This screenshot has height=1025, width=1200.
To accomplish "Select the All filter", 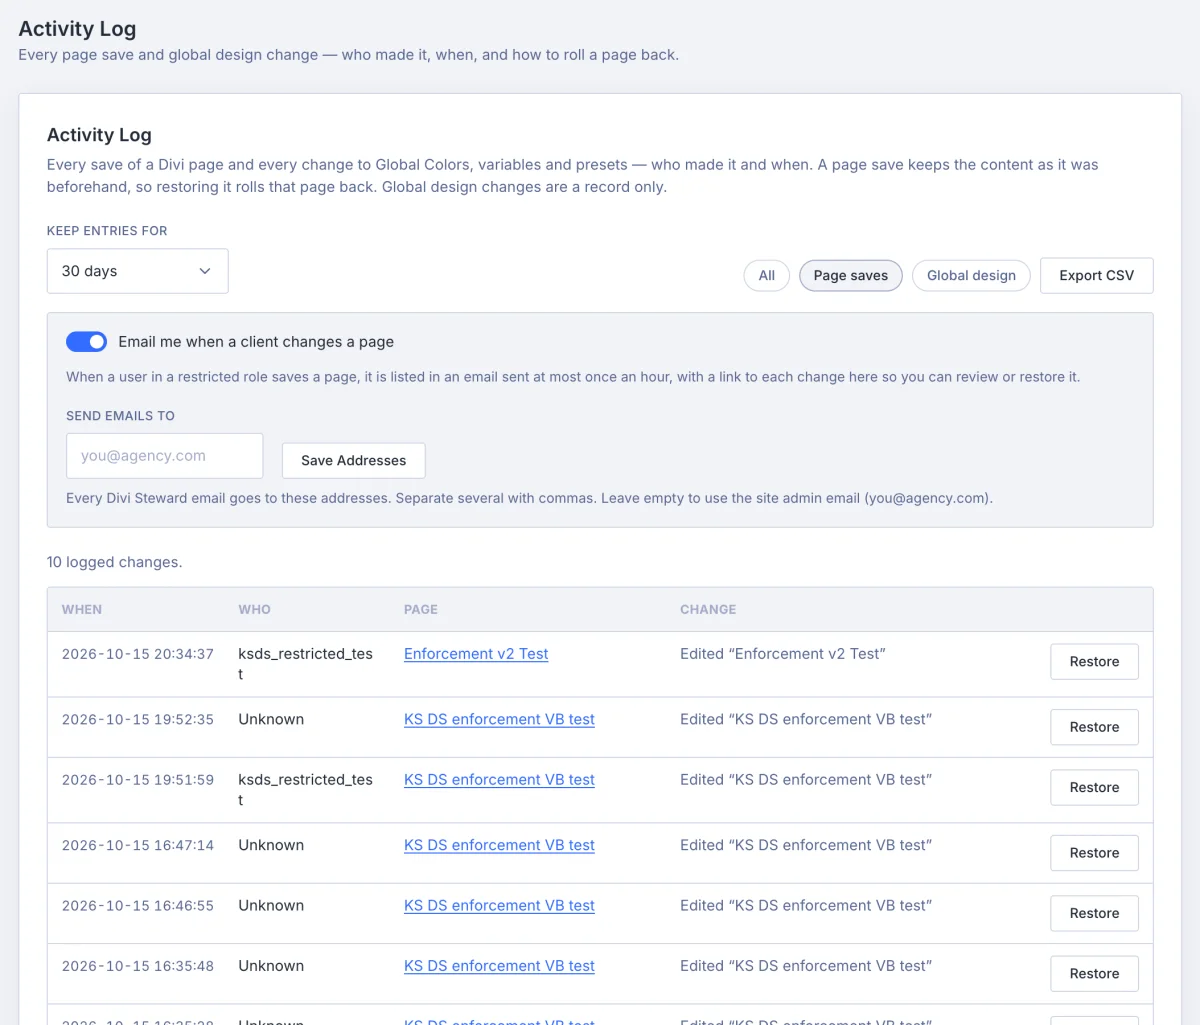I will tap(767, 276).
